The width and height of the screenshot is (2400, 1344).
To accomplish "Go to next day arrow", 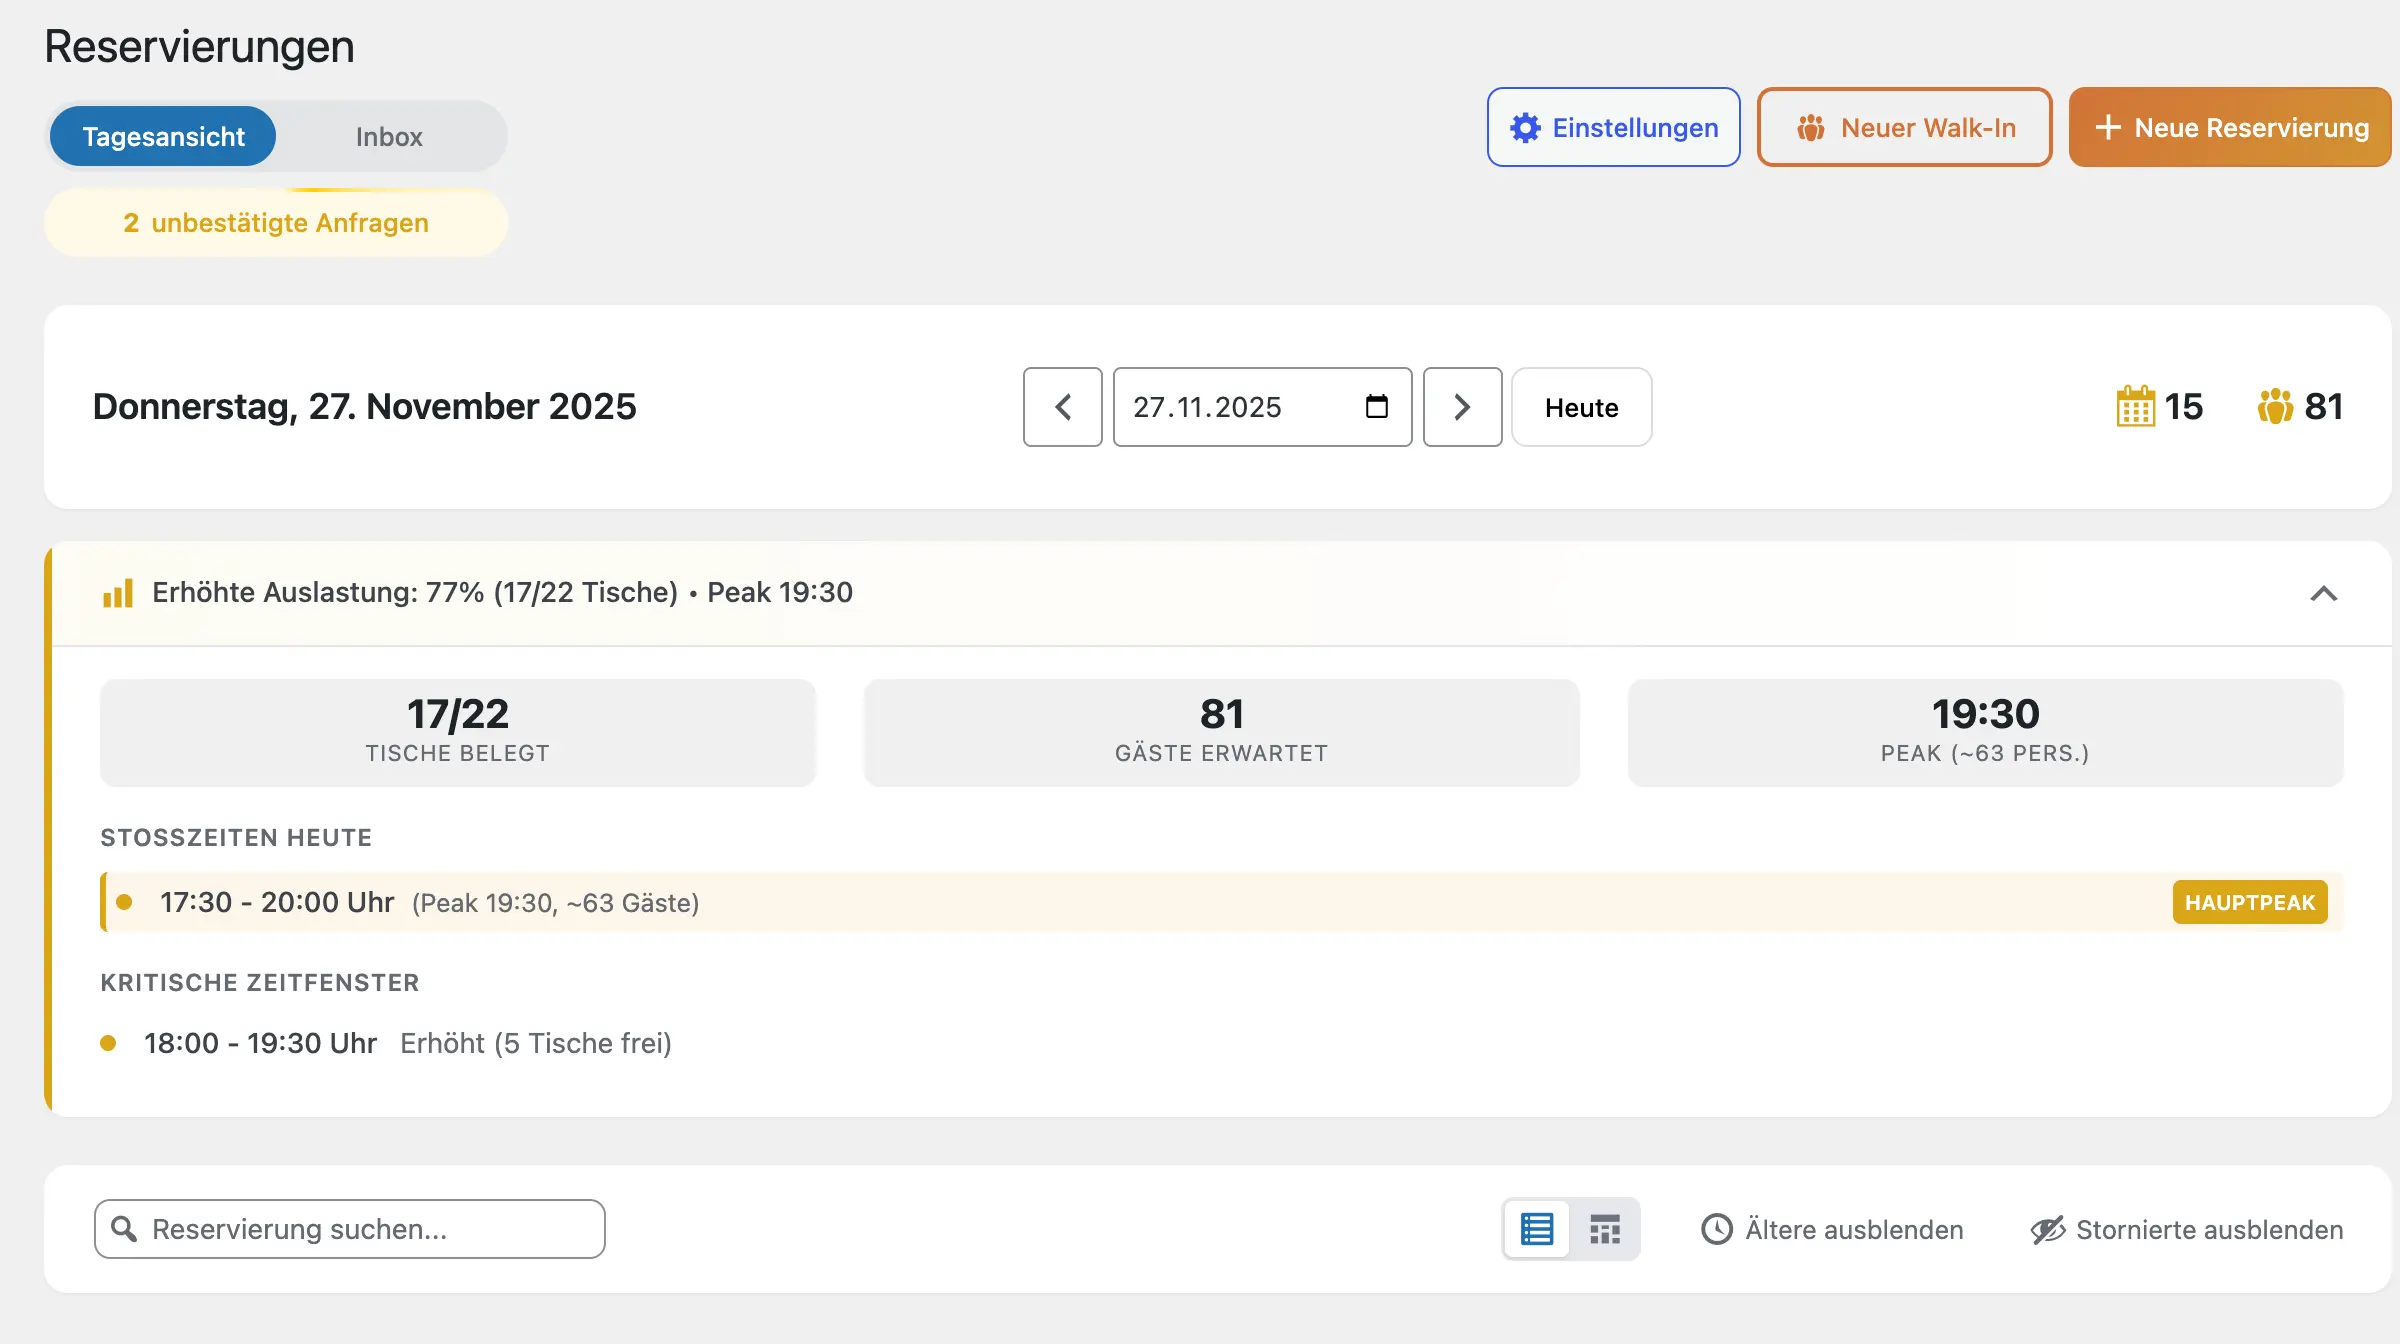I will pos(1462,407).
